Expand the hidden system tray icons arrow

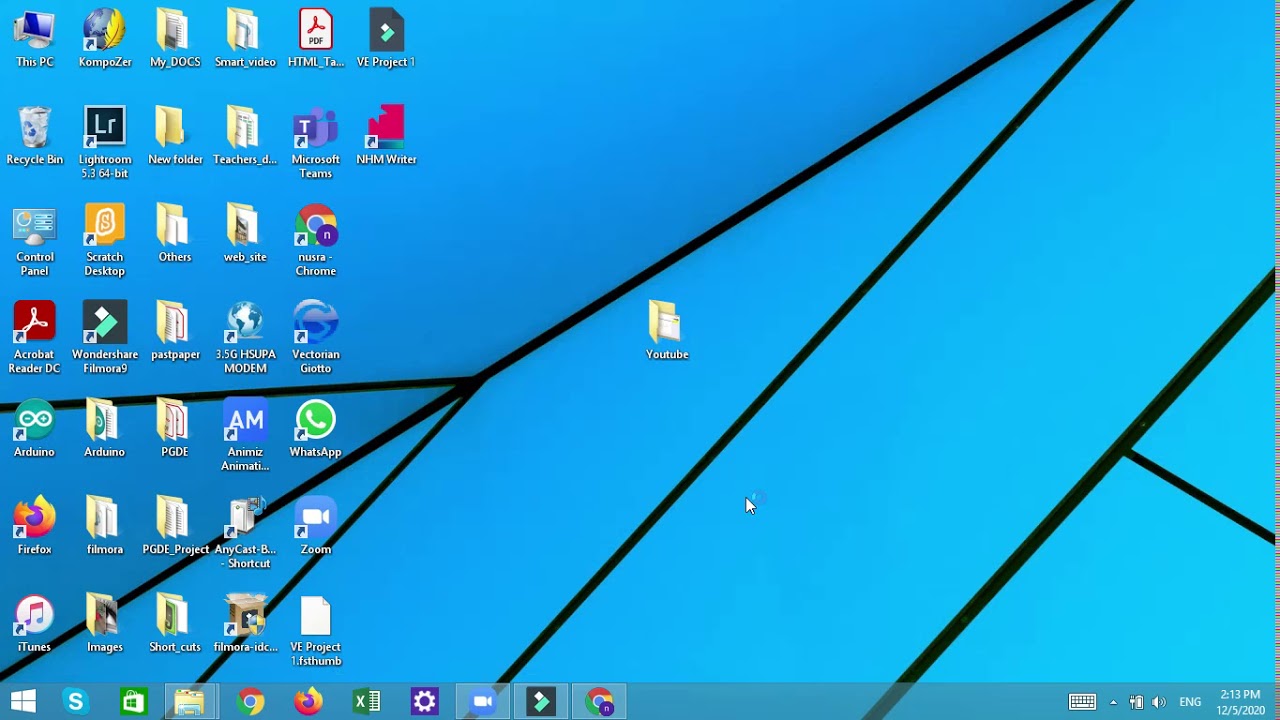(x=1113, y=702)
